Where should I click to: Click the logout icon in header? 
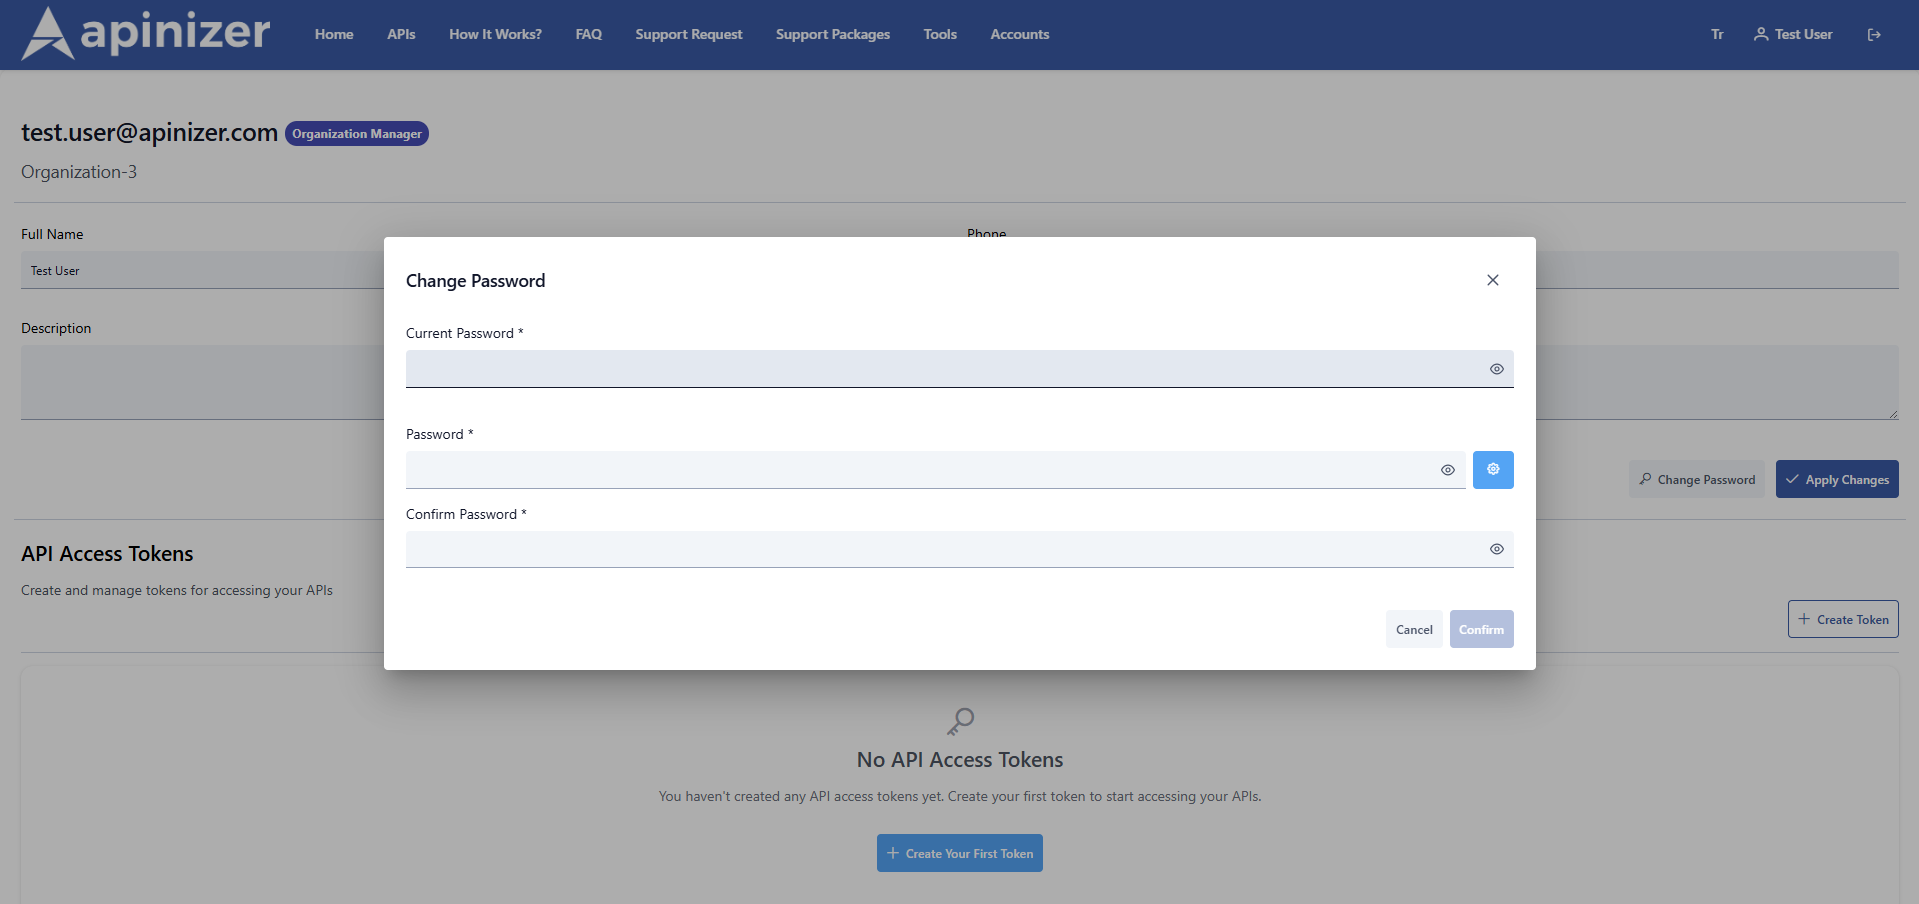pos(1874,35)
